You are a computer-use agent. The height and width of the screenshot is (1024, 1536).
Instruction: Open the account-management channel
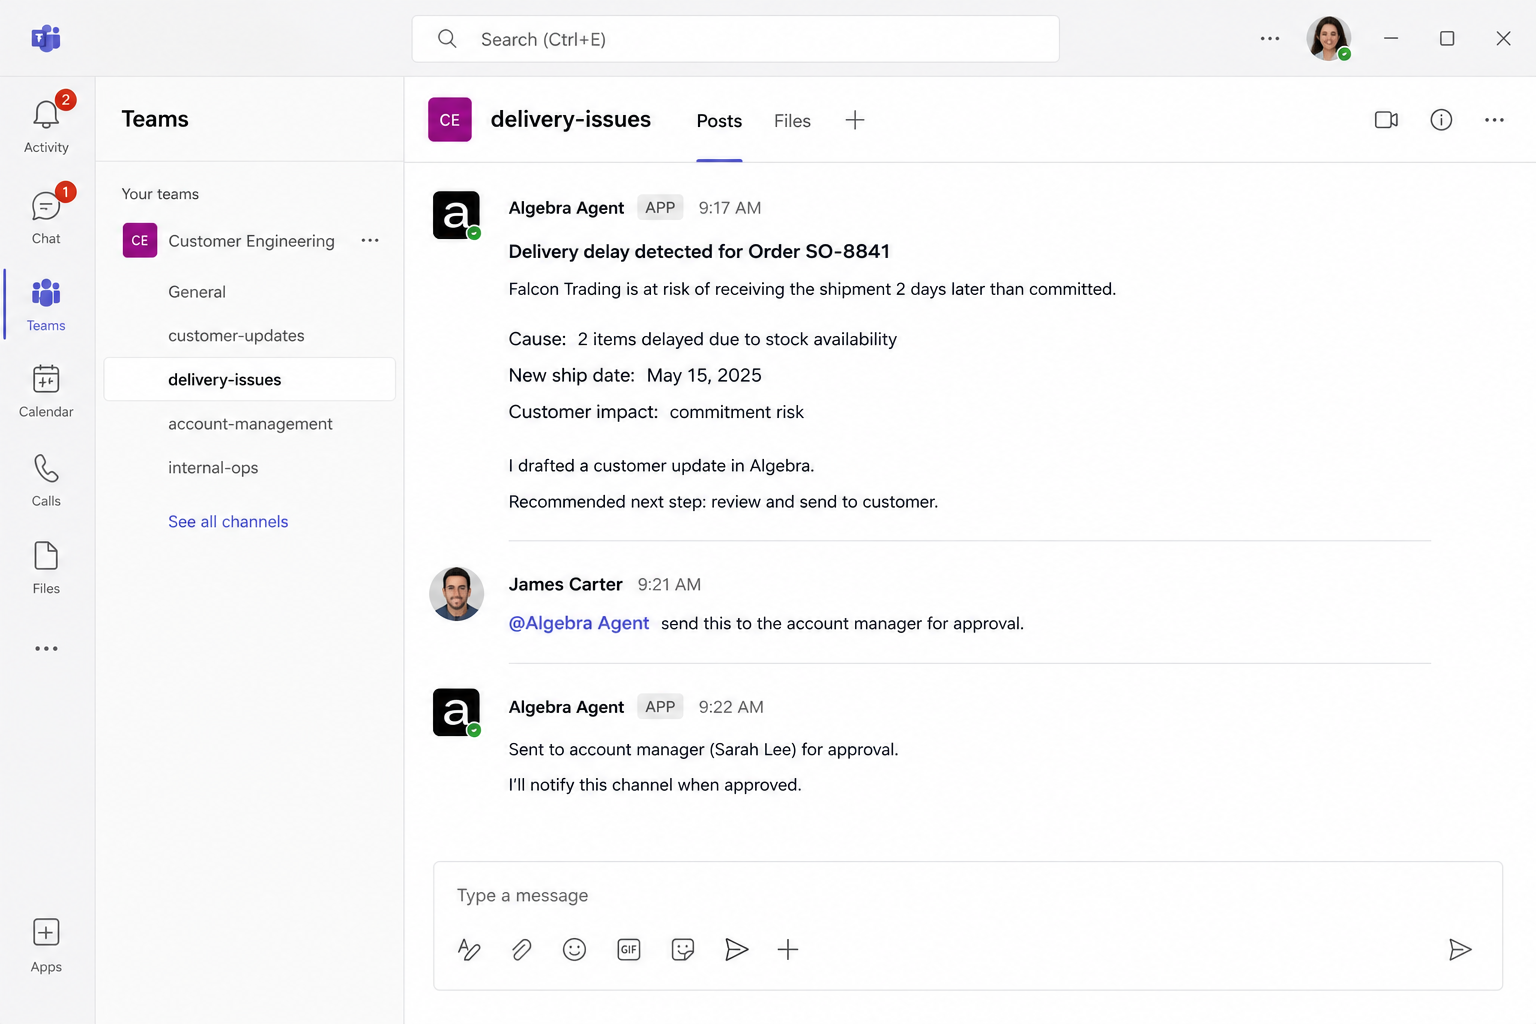pos(250,424)
